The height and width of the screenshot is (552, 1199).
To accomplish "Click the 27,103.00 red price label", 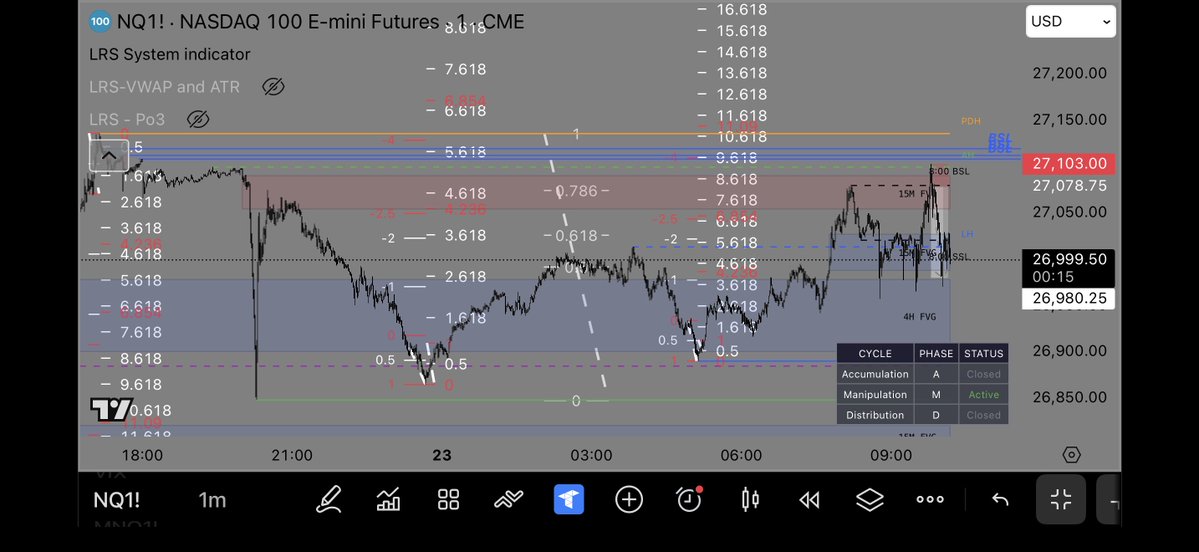I will (1069, 164).
